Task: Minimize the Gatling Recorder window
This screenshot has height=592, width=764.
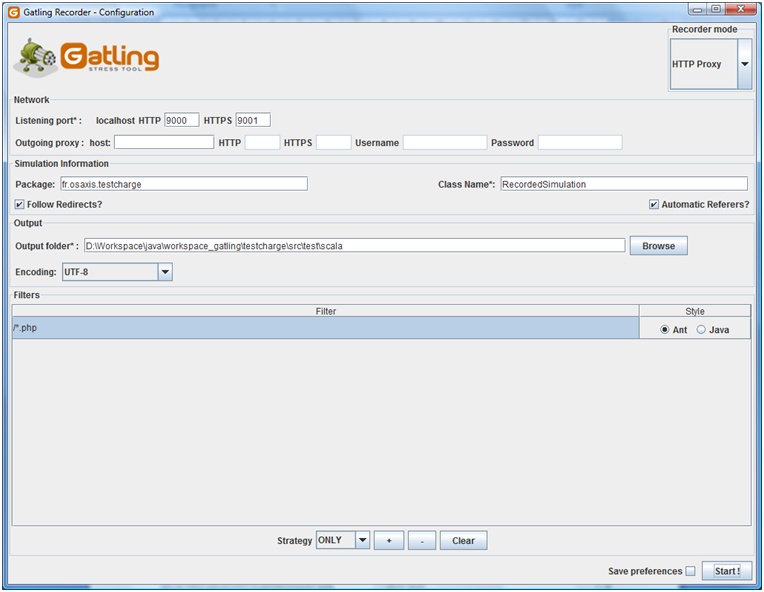Action: (698, 9)
